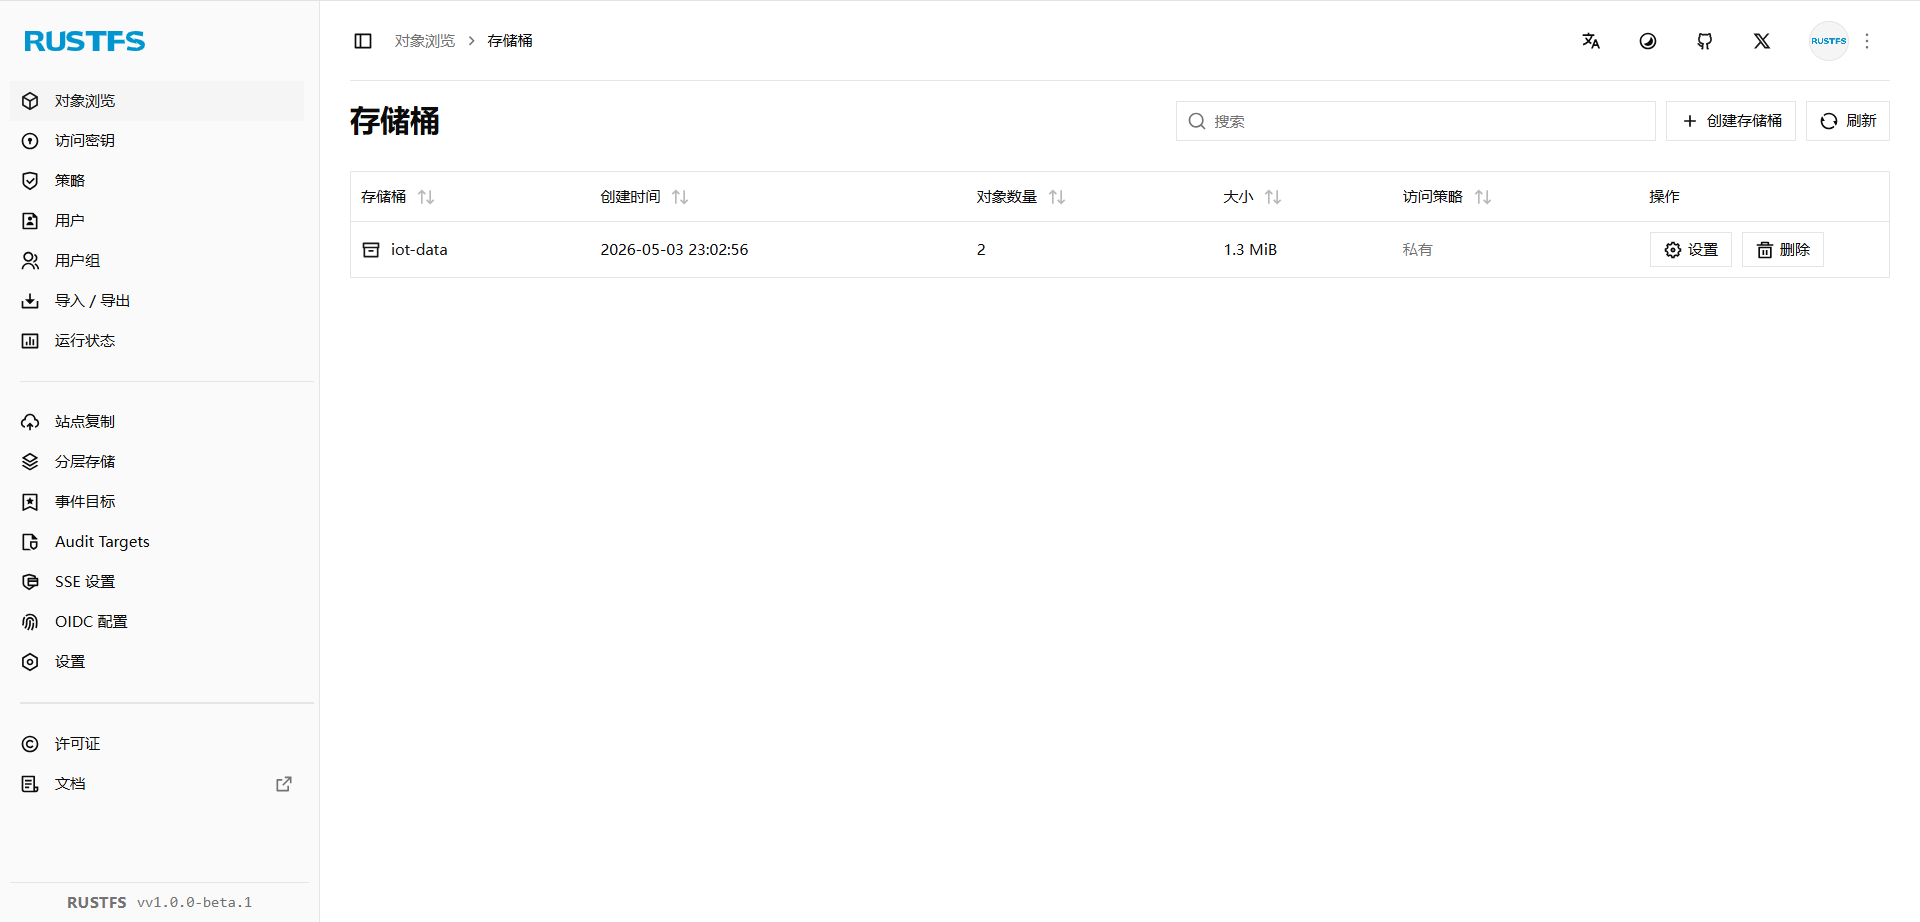The height and width of the screenshot is (922, 1920).
Task: Click the 导入 / 导出 download icon
Action: pos(30,301)
